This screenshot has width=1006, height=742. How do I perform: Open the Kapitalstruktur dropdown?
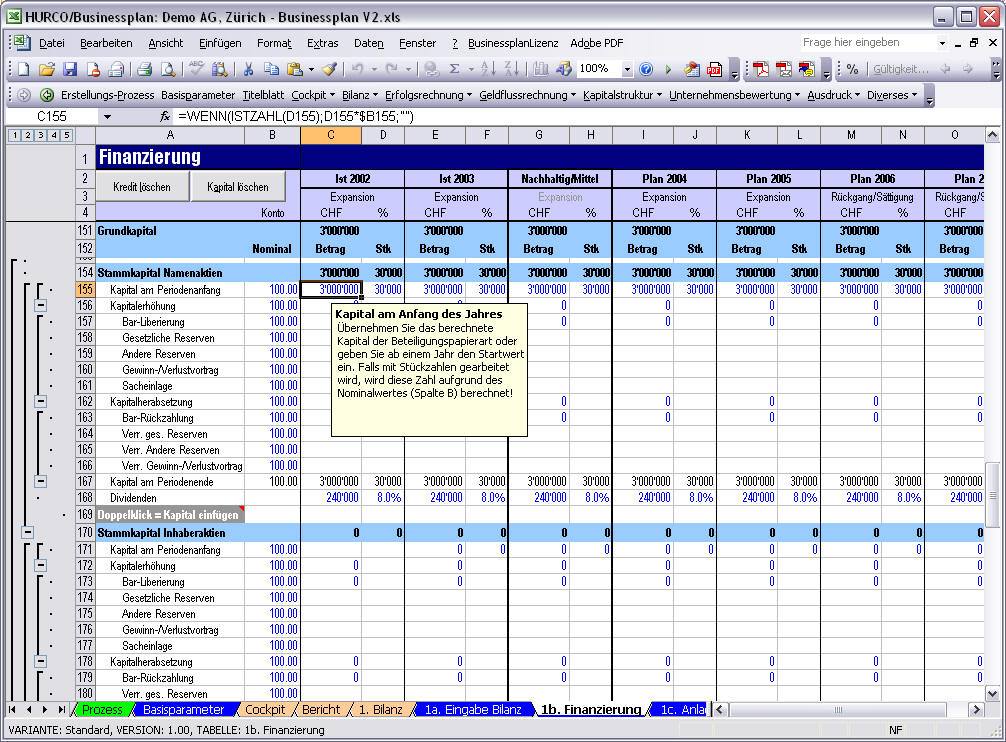(x=622, y=95)
